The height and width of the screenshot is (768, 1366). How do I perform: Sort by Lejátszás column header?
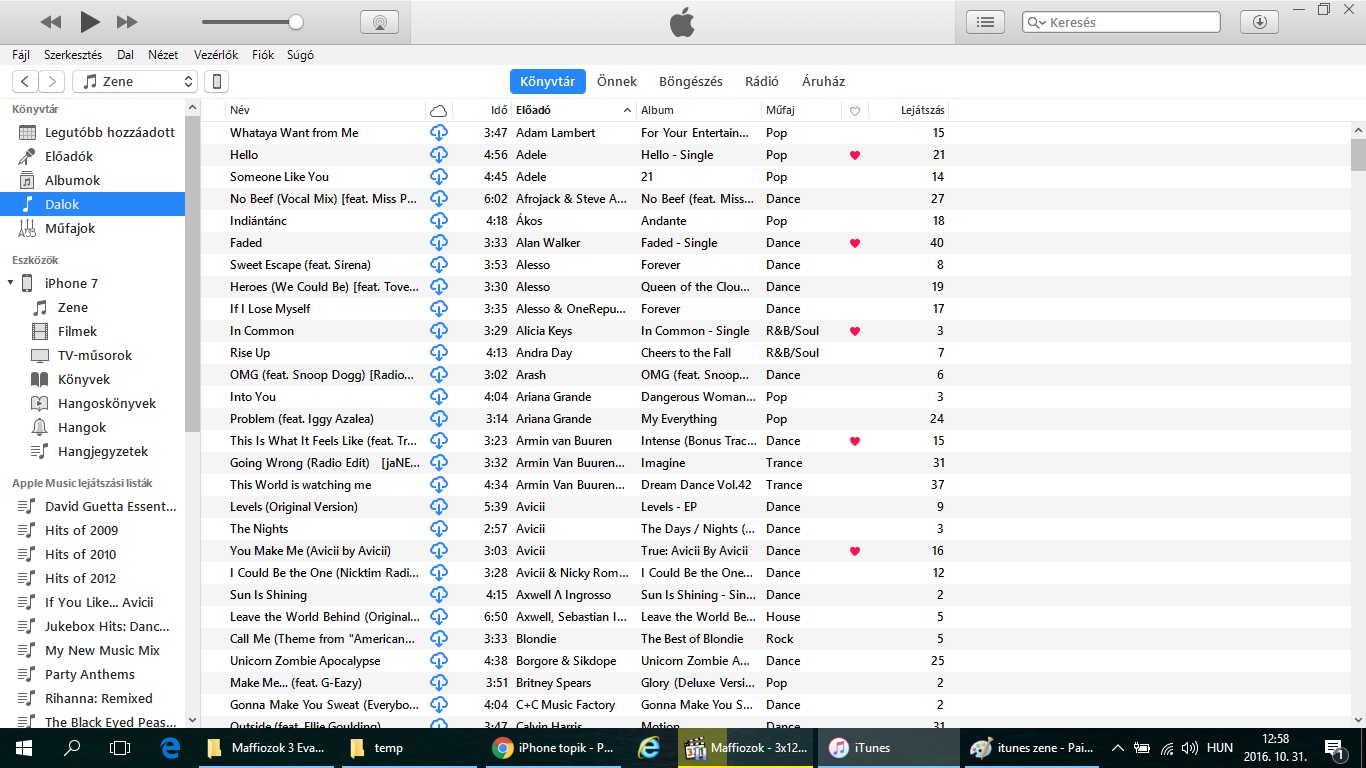pyautogui.click(x=908, y=110)
